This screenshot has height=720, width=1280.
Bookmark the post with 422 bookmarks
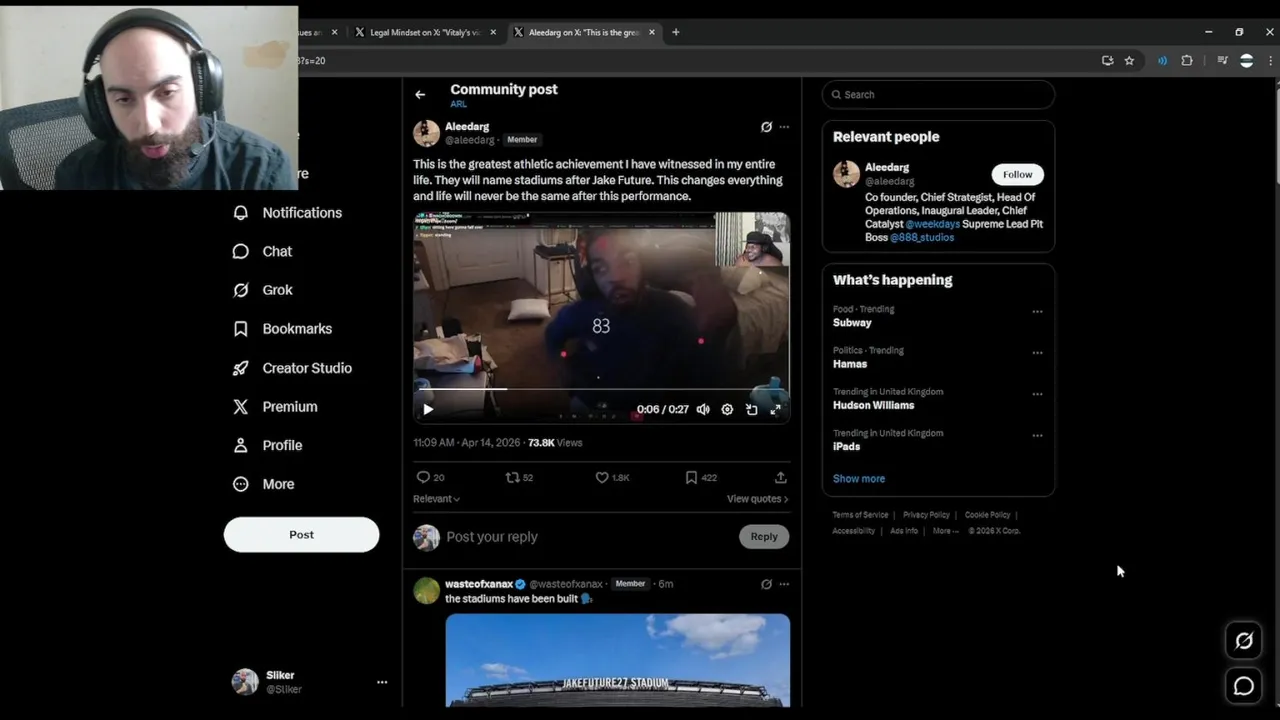(691, 477)
